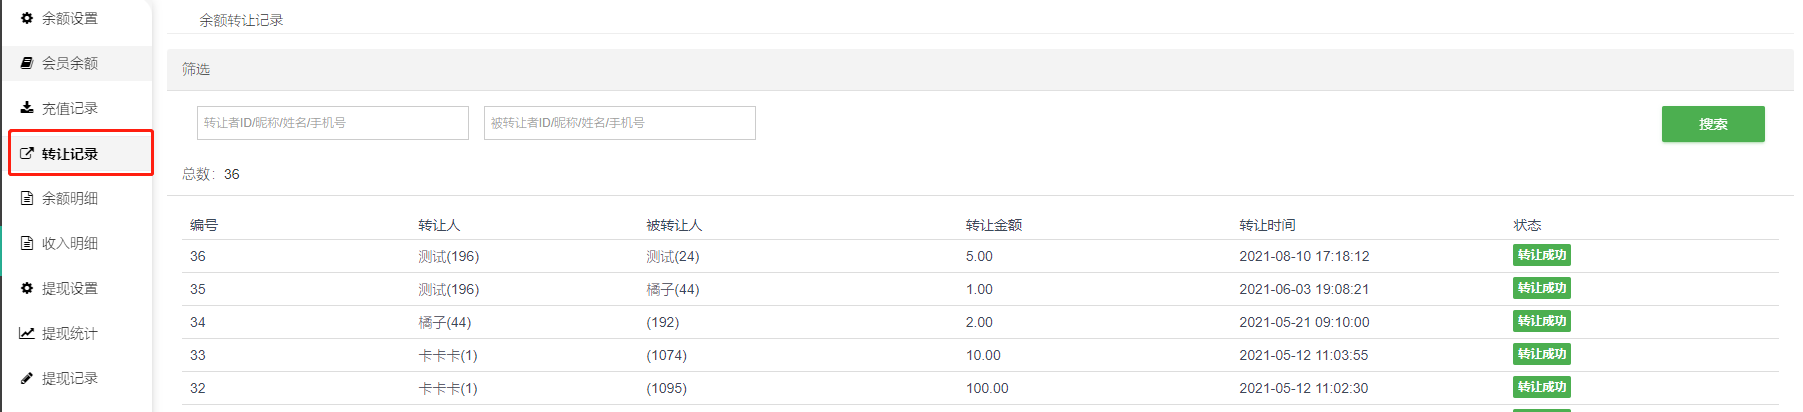The height and width of the screenshot is (412, 1803).
Task: Open recipient 橘子(44) link in row 35
Action: point(673,289)
